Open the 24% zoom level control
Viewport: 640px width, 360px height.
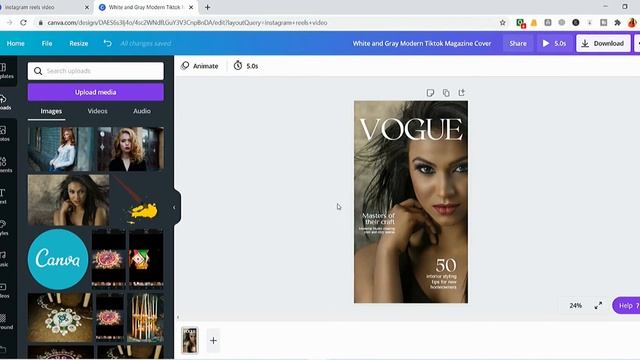576,305
